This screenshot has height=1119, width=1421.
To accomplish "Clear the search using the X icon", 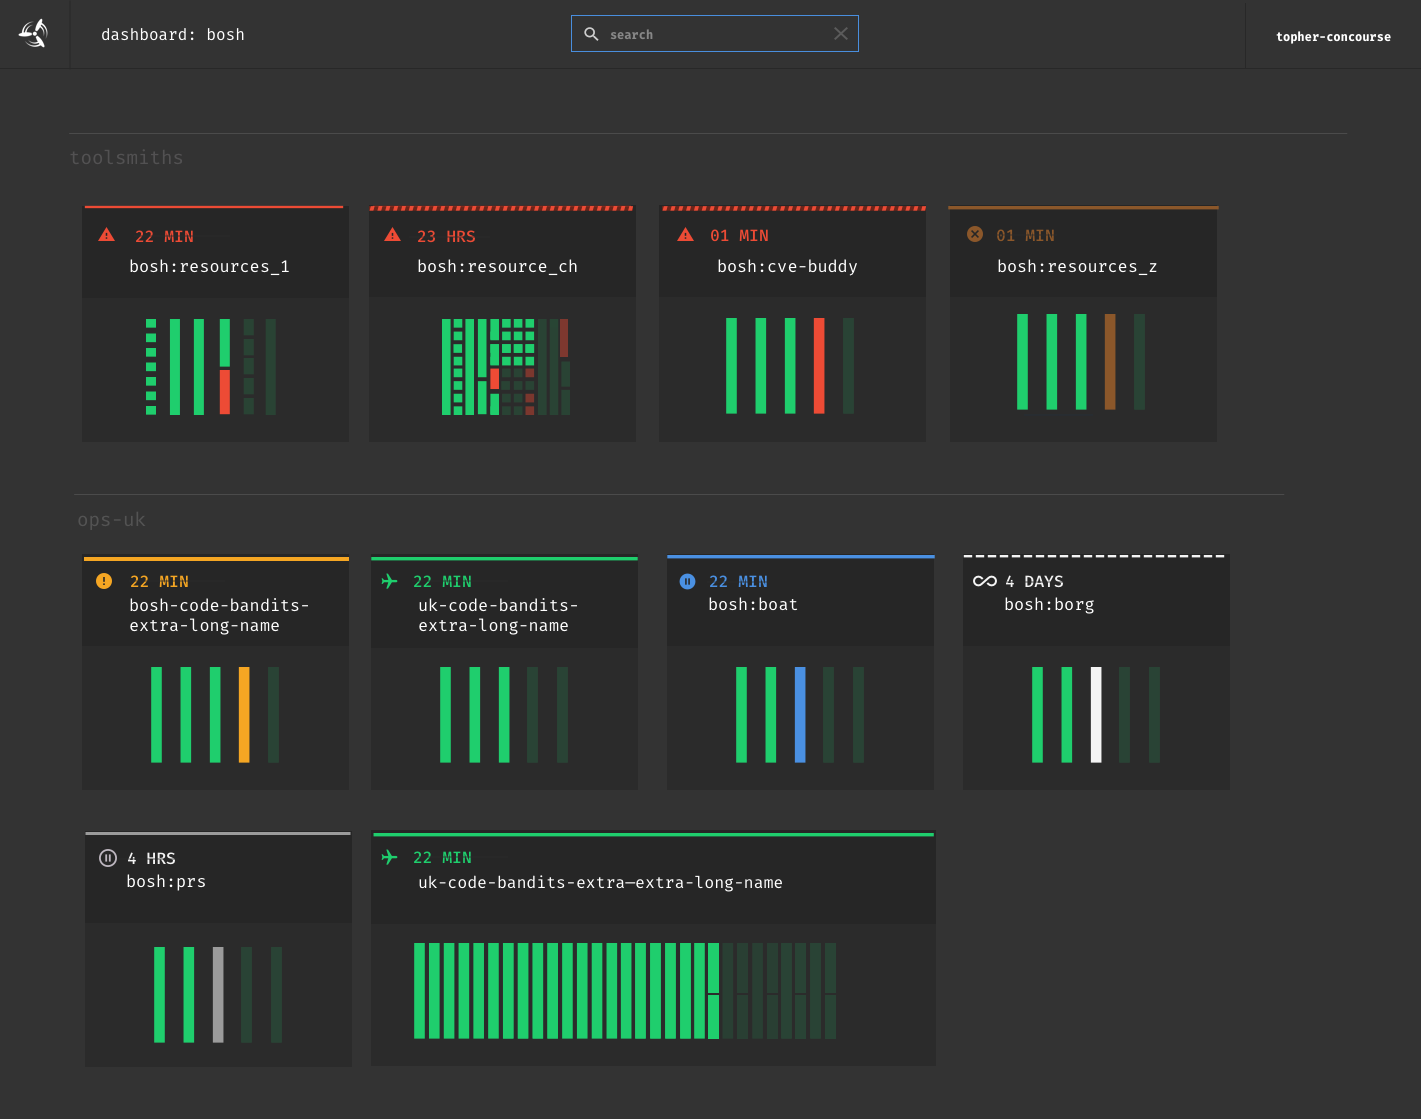I will click(841, 33).
